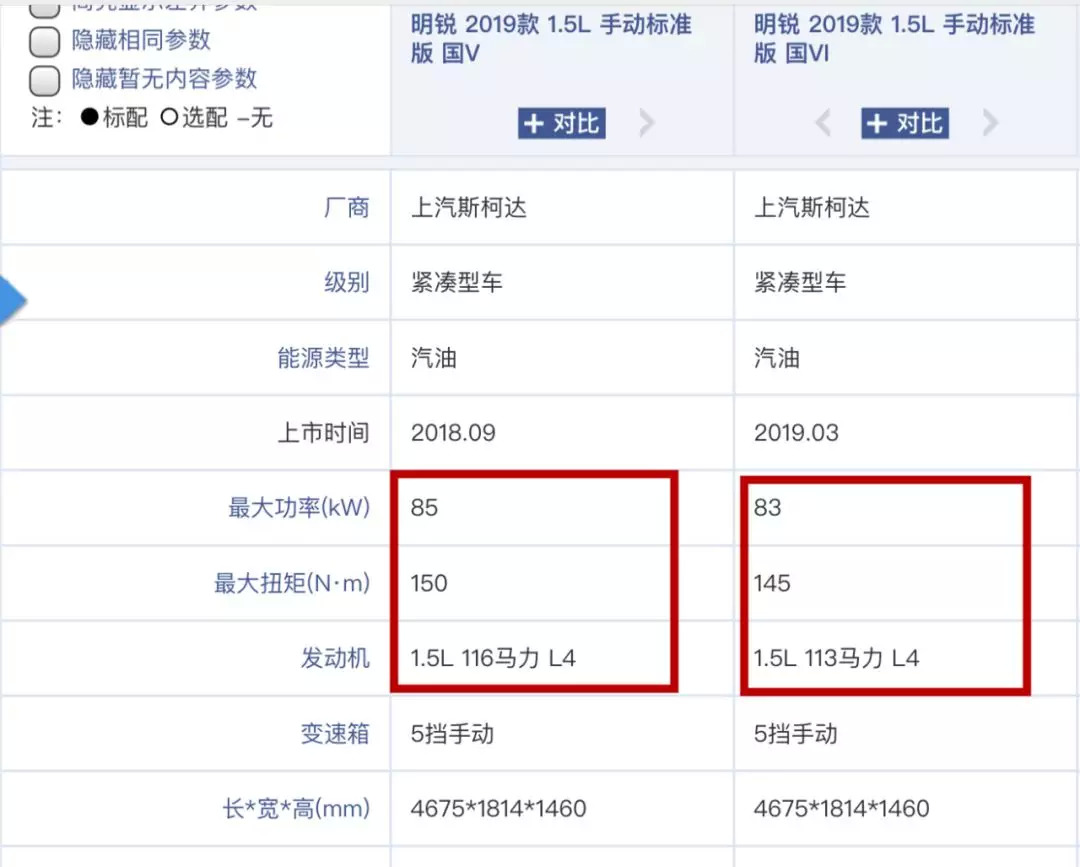Click the 长*宽*高(mm) parameter label
Screen dimensions: 1080x867
(x=295, y=808)
